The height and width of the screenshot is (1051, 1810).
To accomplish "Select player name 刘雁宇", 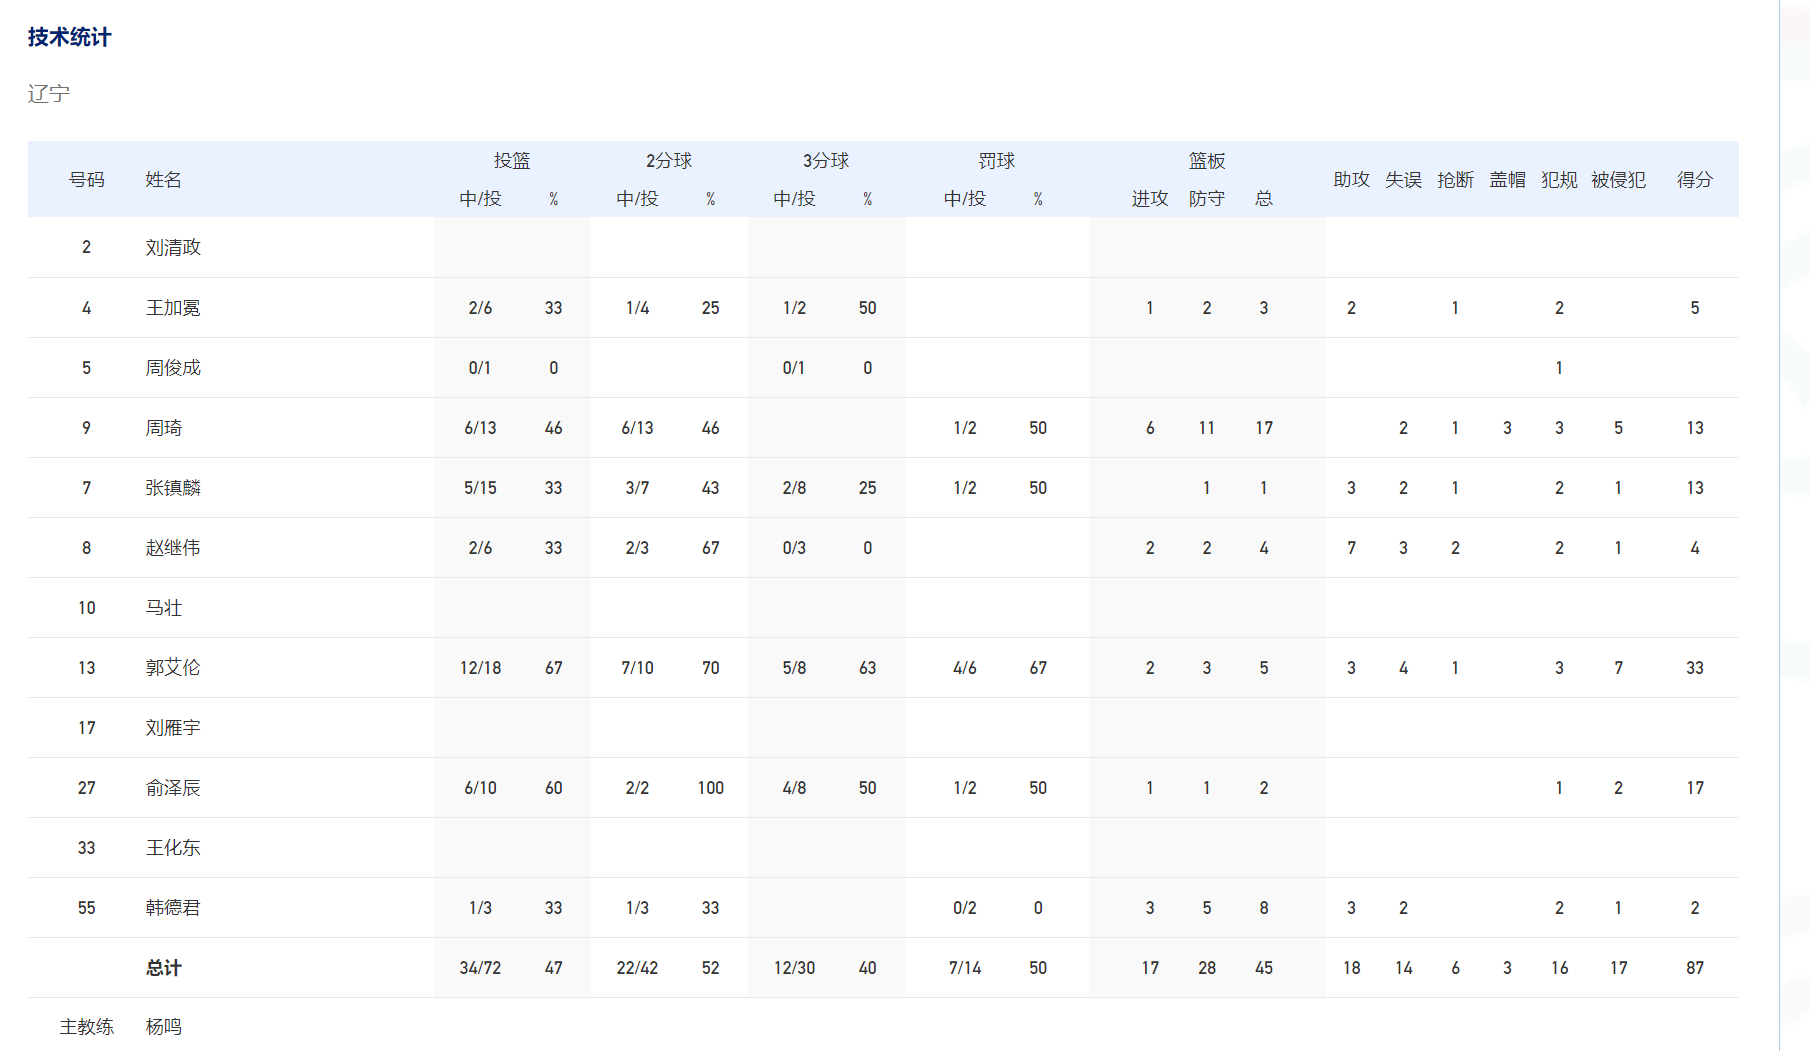I will pyautogui.click(x=173, y=728).
